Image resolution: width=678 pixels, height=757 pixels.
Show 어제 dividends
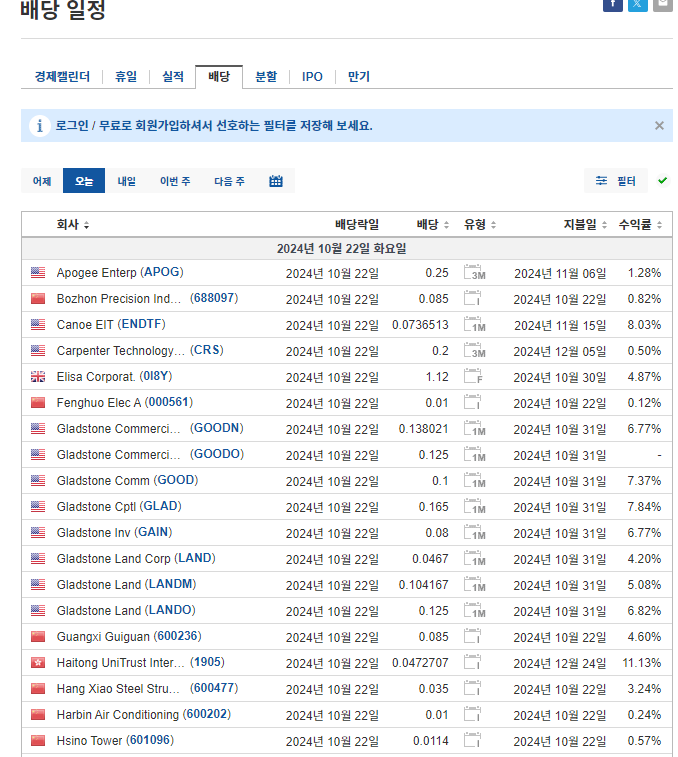[42, 181]
